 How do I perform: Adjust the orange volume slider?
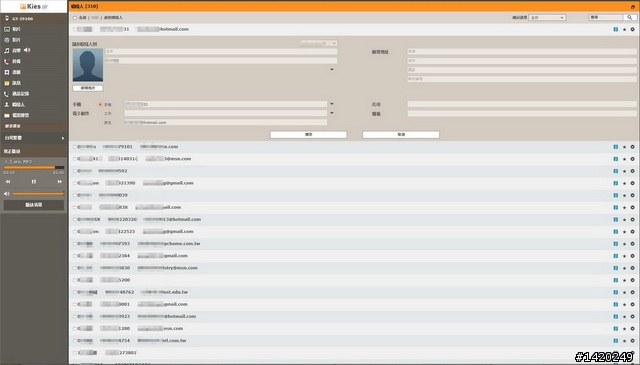coord(38,194)
